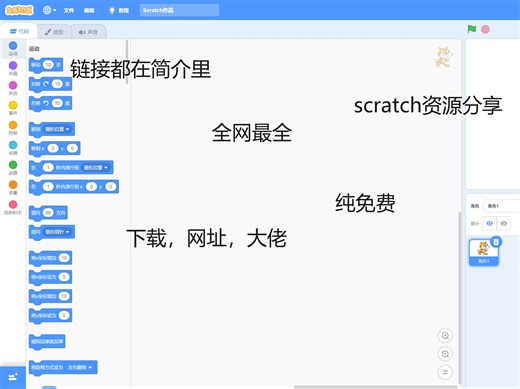Click 90 value in 面向 方向 block

pos(48,212)
